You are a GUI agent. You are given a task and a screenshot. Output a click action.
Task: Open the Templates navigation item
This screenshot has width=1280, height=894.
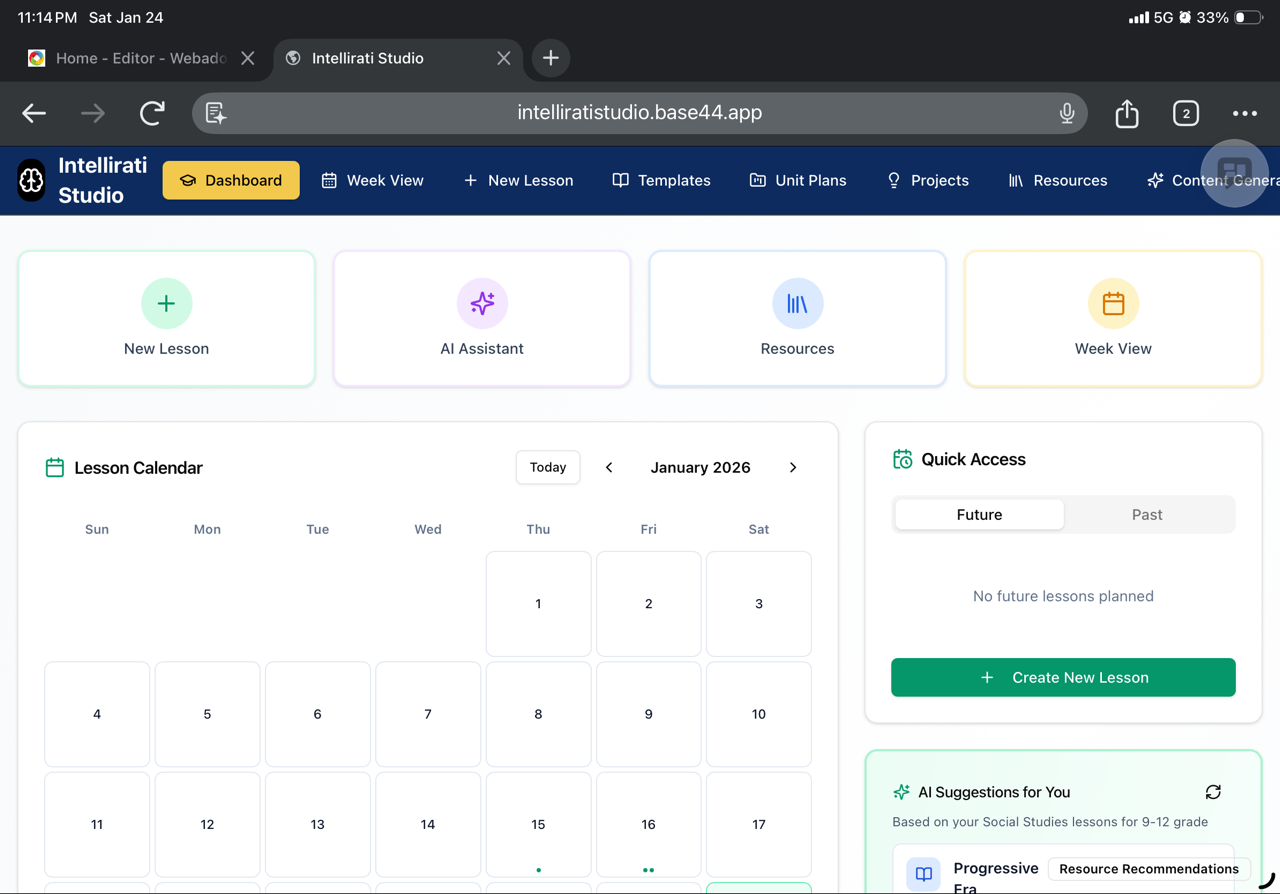point(661,181)
